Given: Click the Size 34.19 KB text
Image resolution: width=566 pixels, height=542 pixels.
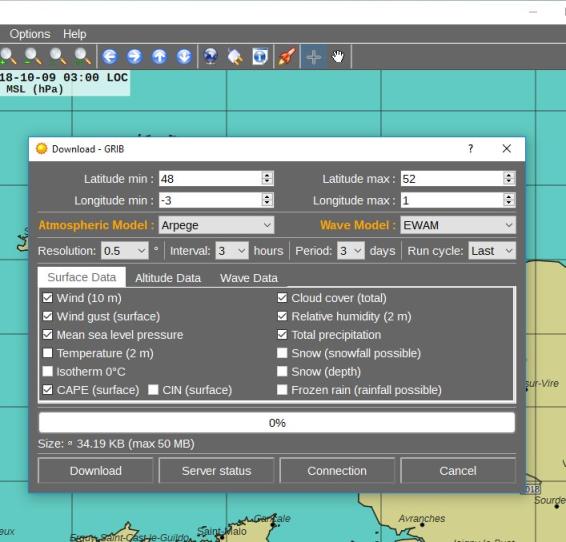Looking at the screenshot, I should click(116, 443).
